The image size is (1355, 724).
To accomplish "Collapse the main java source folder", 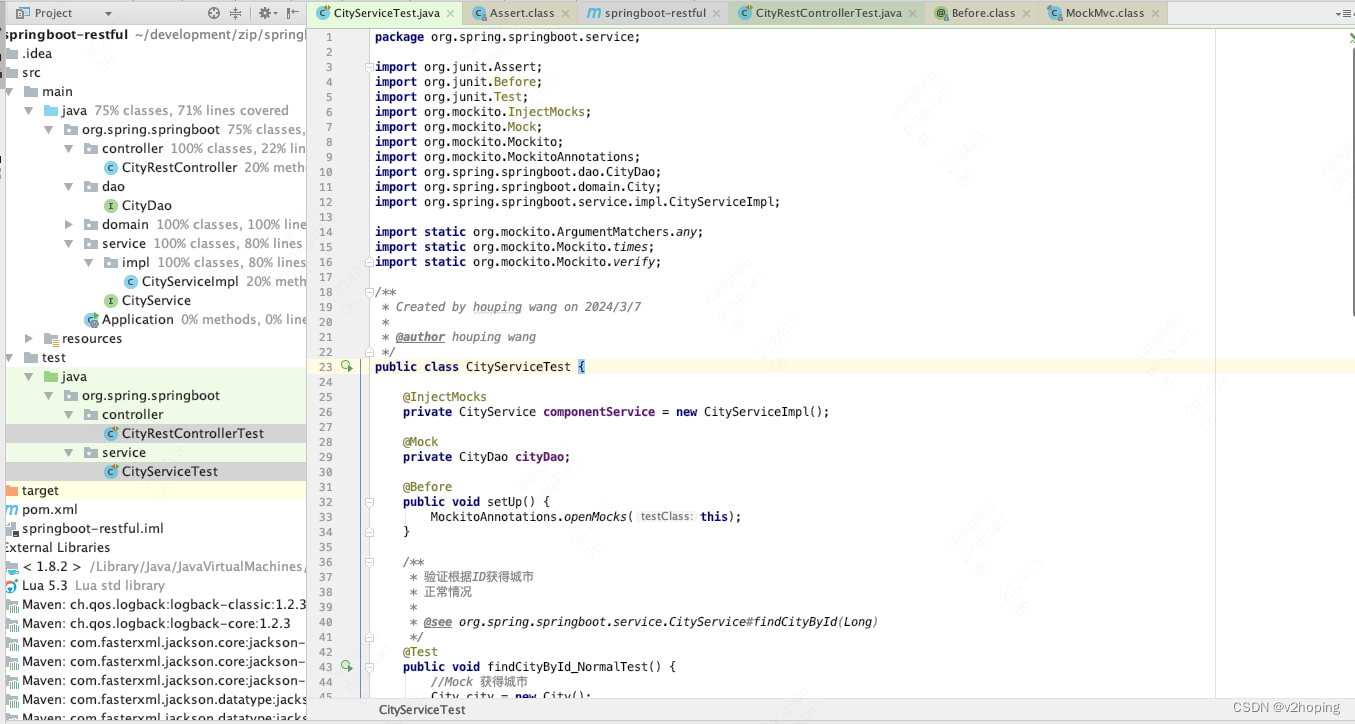I will tap(30, 111).
